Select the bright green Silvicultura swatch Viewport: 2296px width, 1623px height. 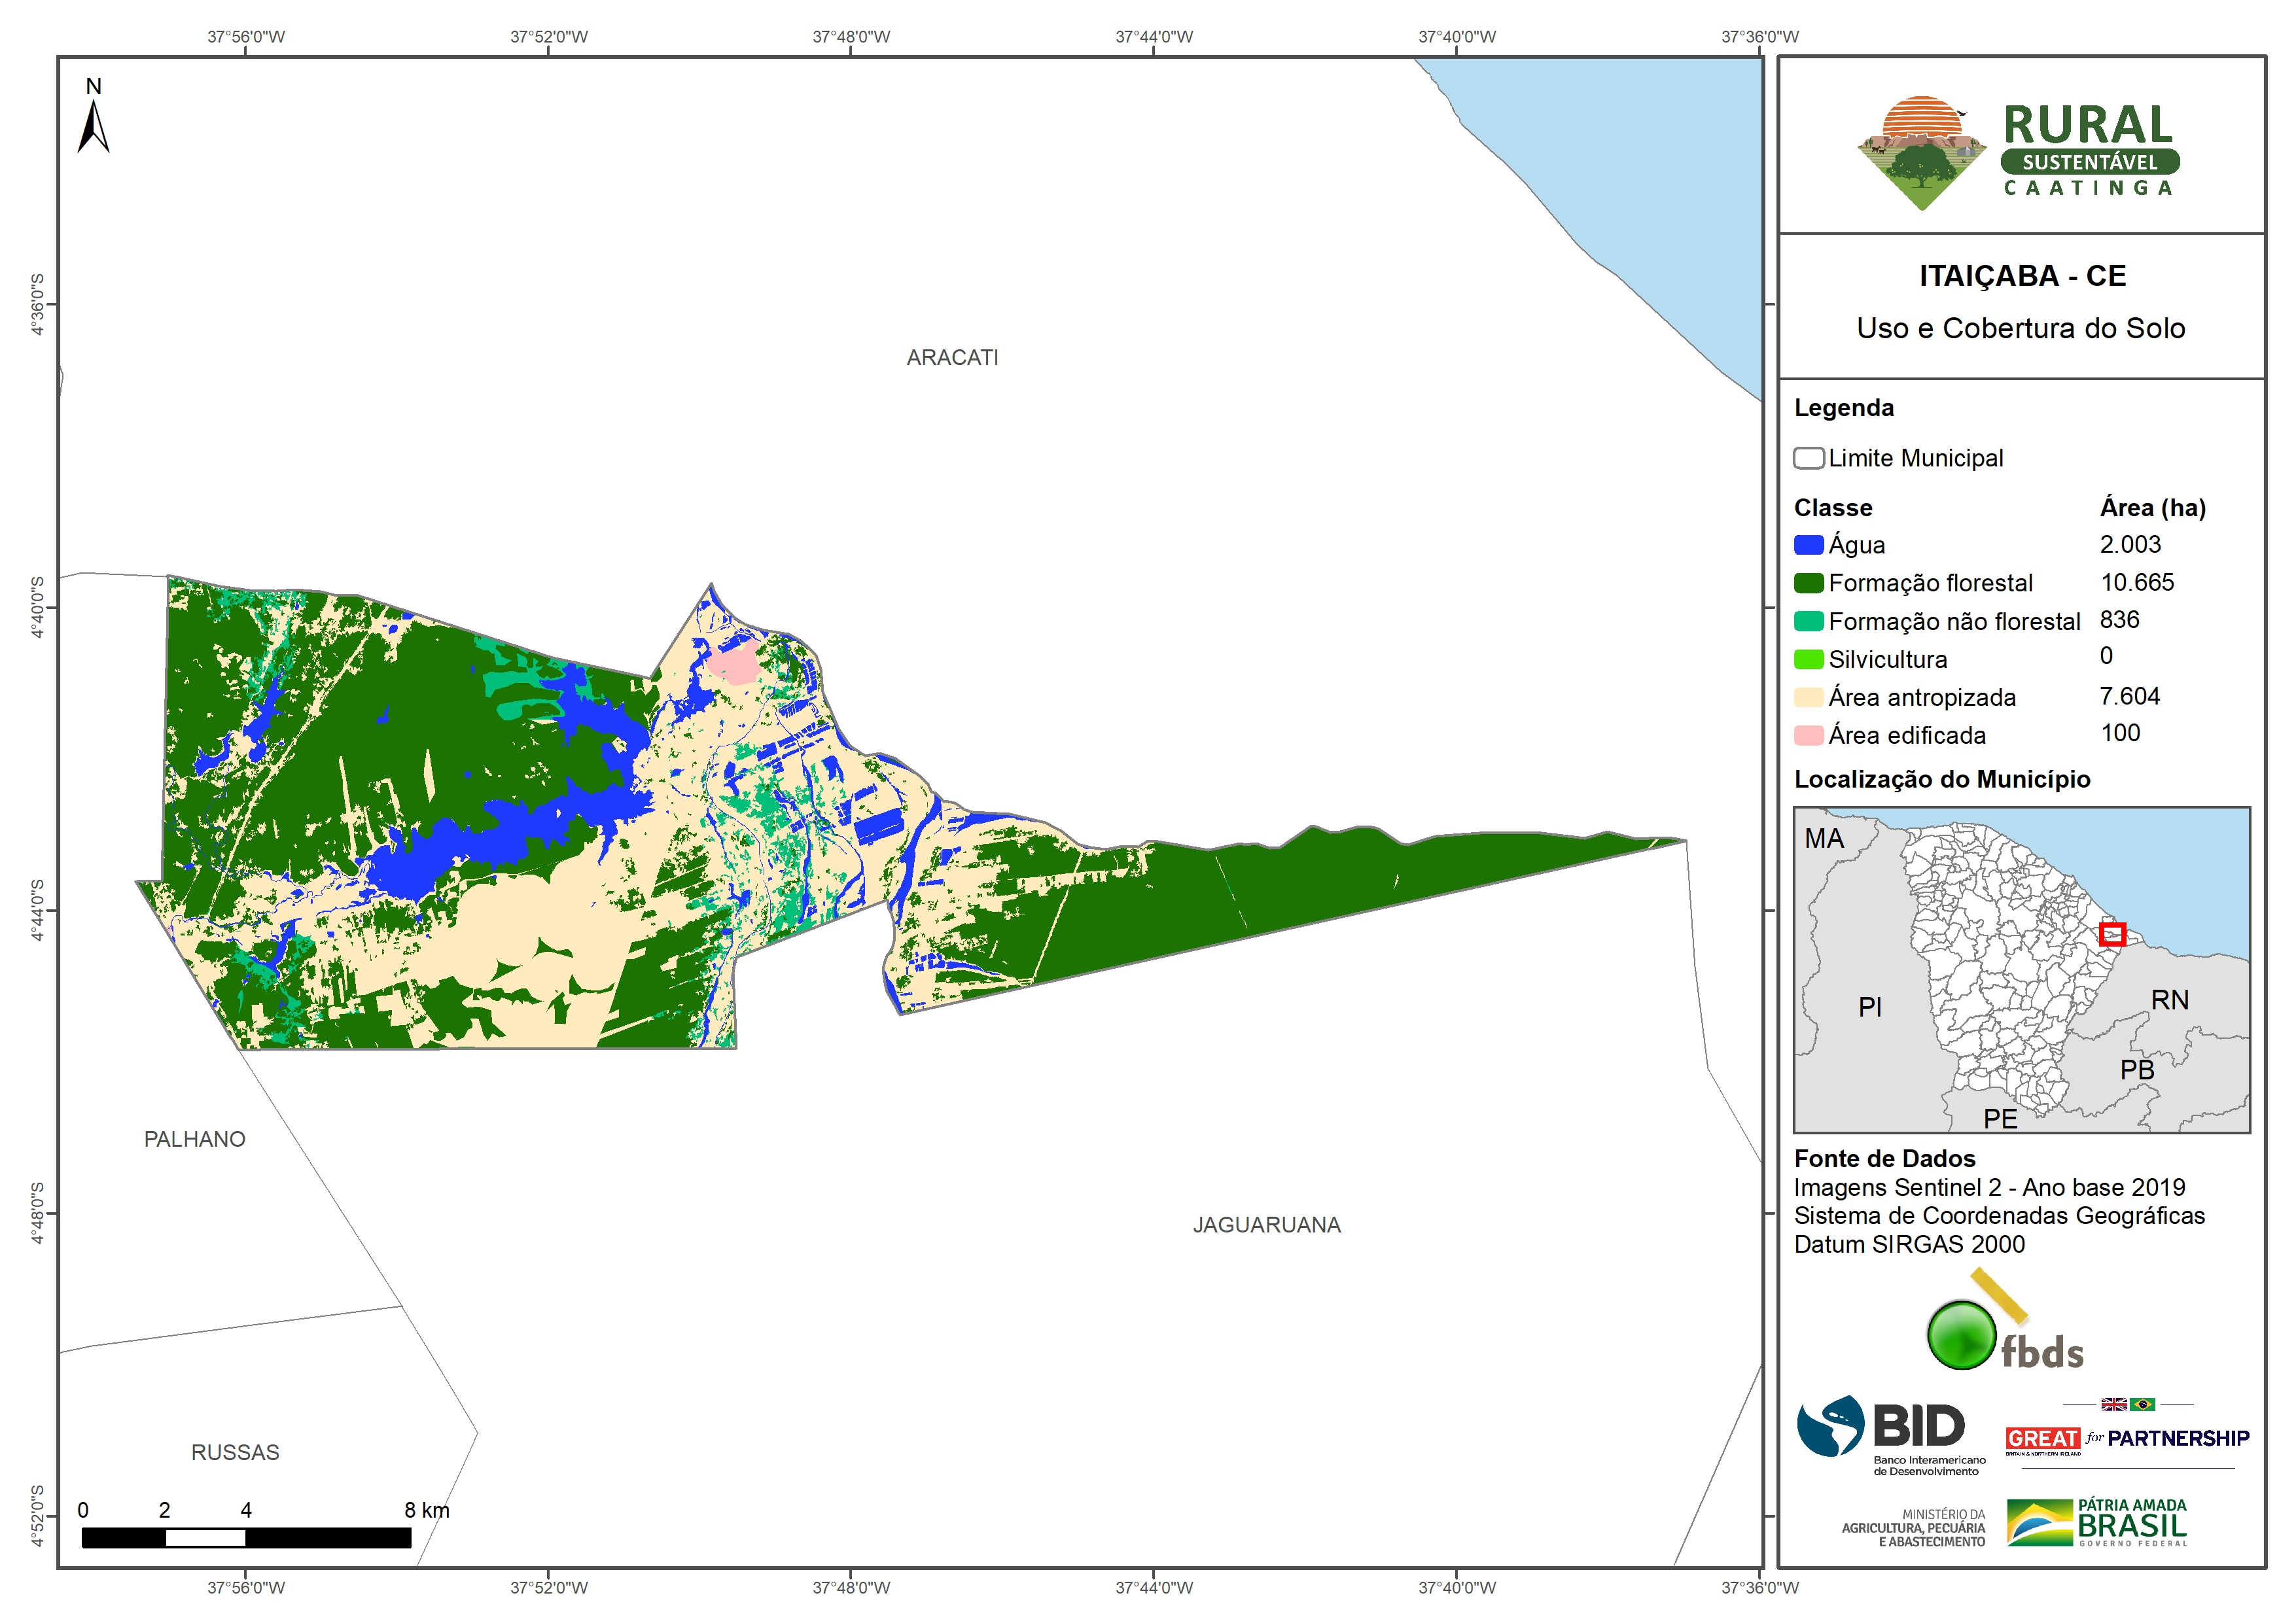coord(1808,659)
